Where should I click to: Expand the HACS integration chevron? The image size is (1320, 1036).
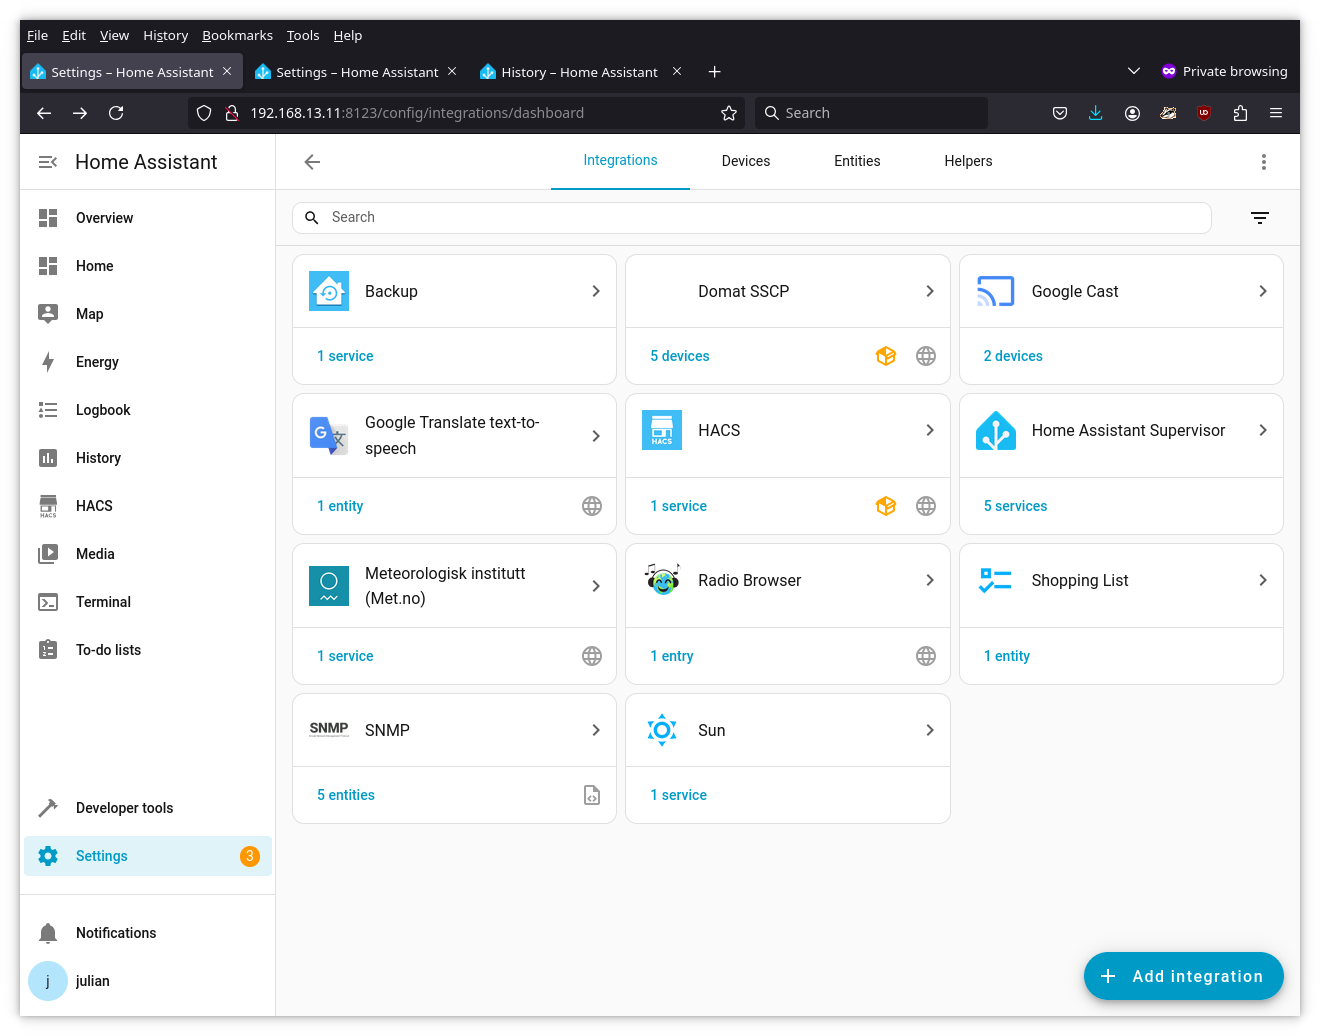pos(930,430)
